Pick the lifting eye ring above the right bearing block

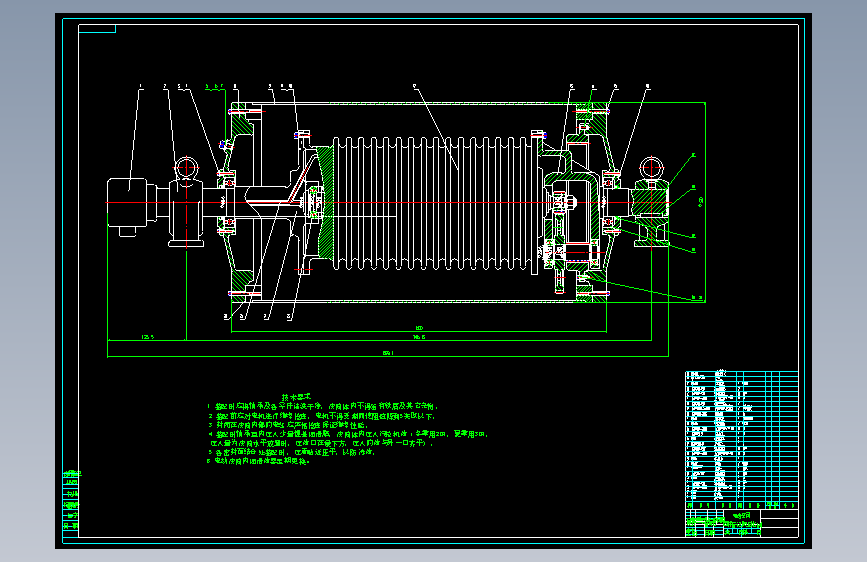(x=651, y=168)
